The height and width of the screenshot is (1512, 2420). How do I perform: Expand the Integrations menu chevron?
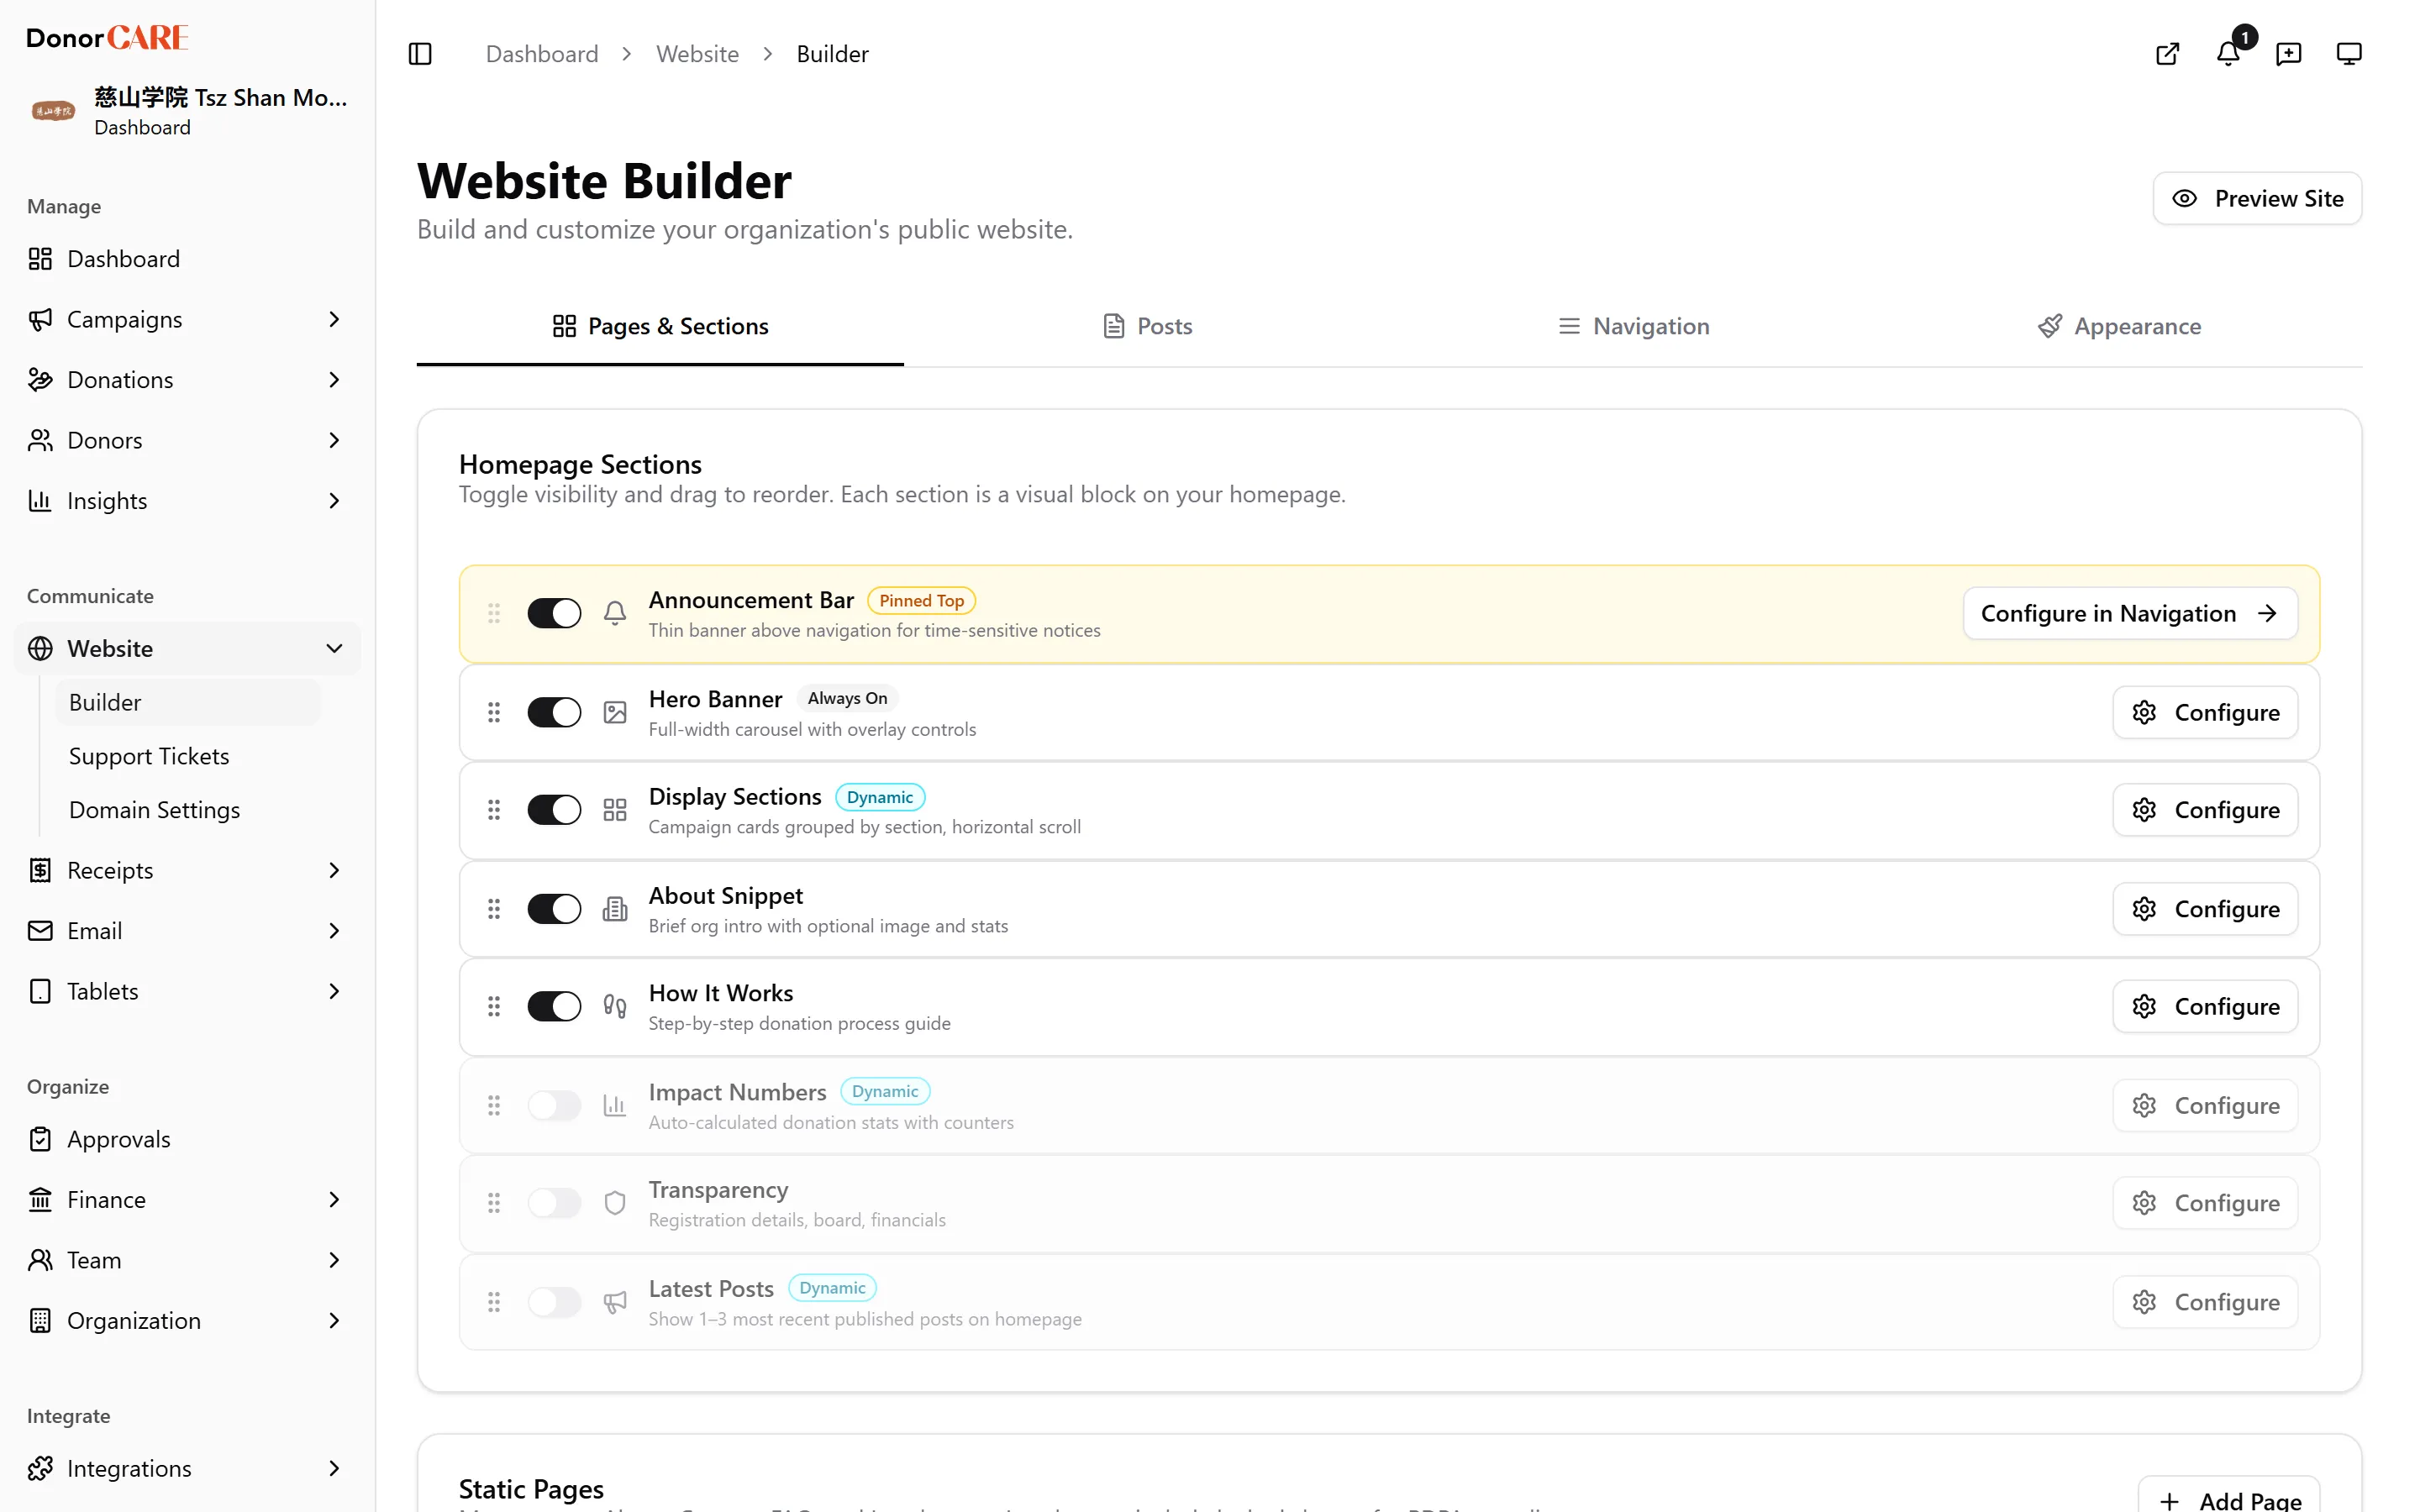(334, 1468)
